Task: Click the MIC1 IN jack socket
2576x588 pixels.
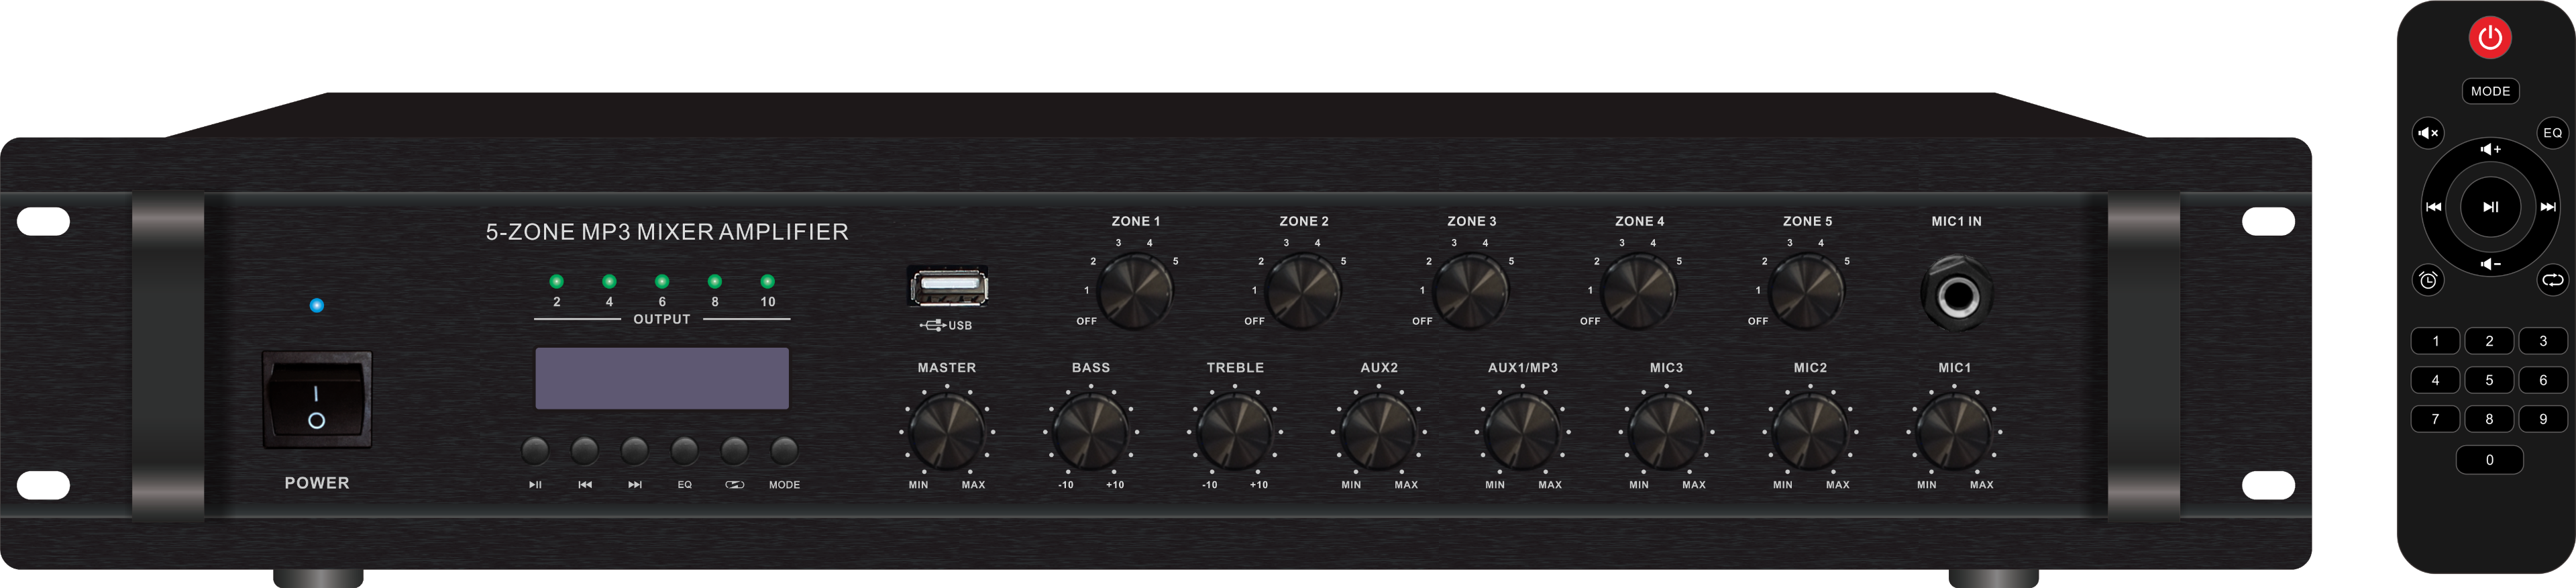Action: pyautogui.click(x=1957, y=295)
